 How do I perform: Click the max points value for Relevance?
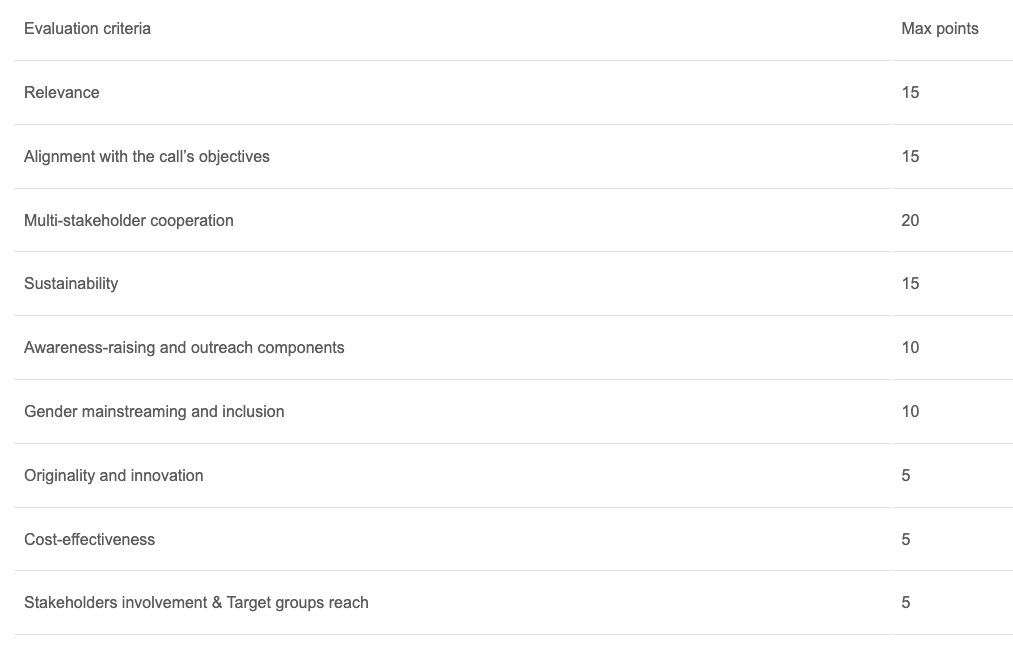point(910,93)
